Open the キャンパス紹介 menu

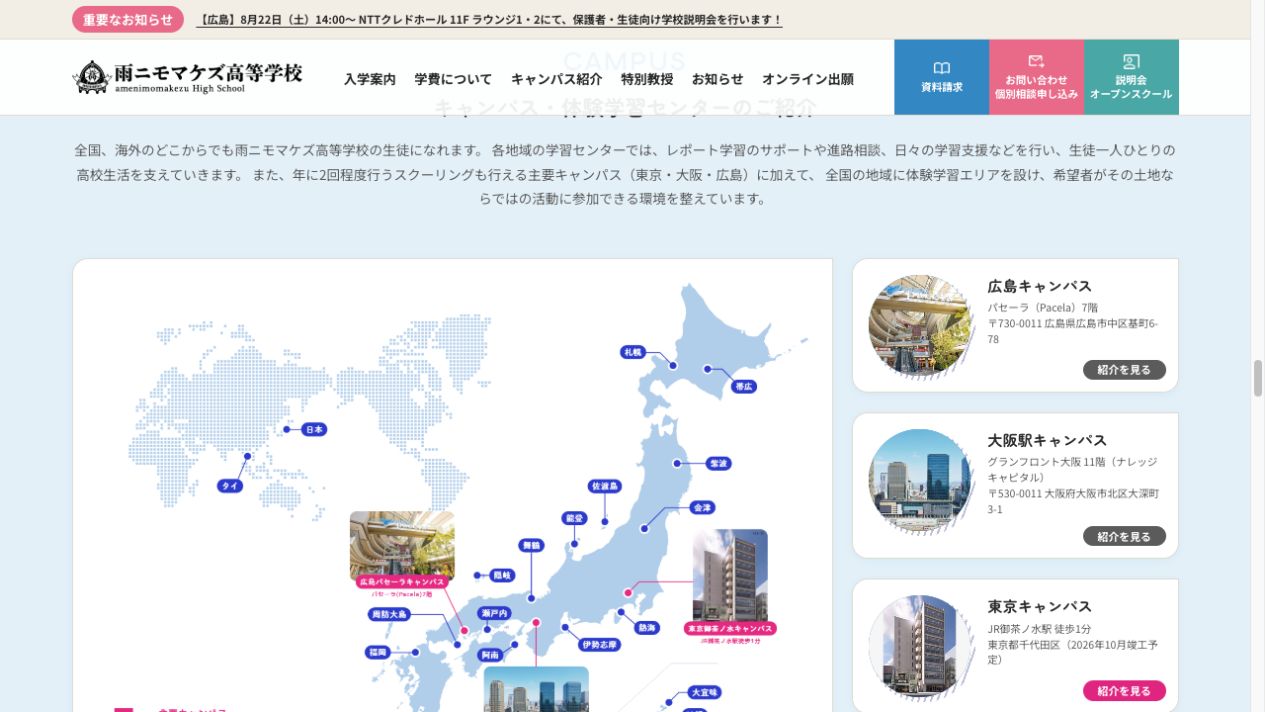tap(556, 79)
